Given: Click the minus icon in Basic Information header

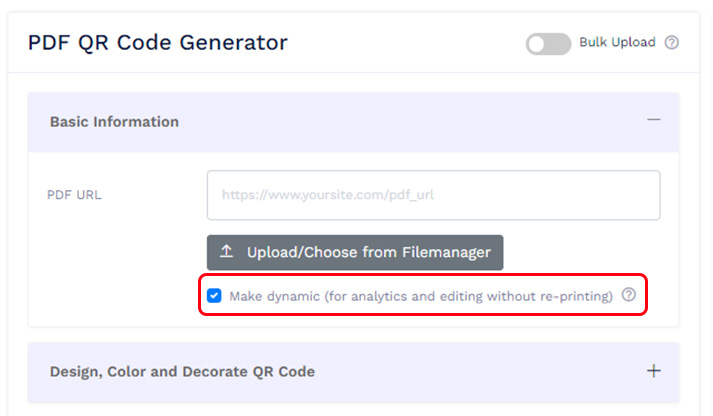Looking at the screenshot, I should (653, 120).
